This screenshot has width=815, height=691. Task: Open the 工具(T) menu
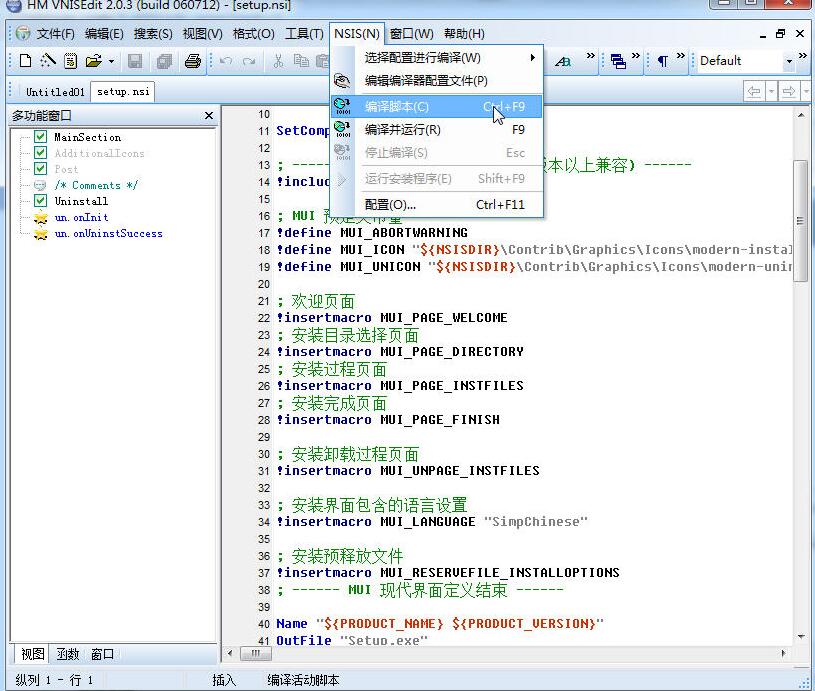(304, 34)
